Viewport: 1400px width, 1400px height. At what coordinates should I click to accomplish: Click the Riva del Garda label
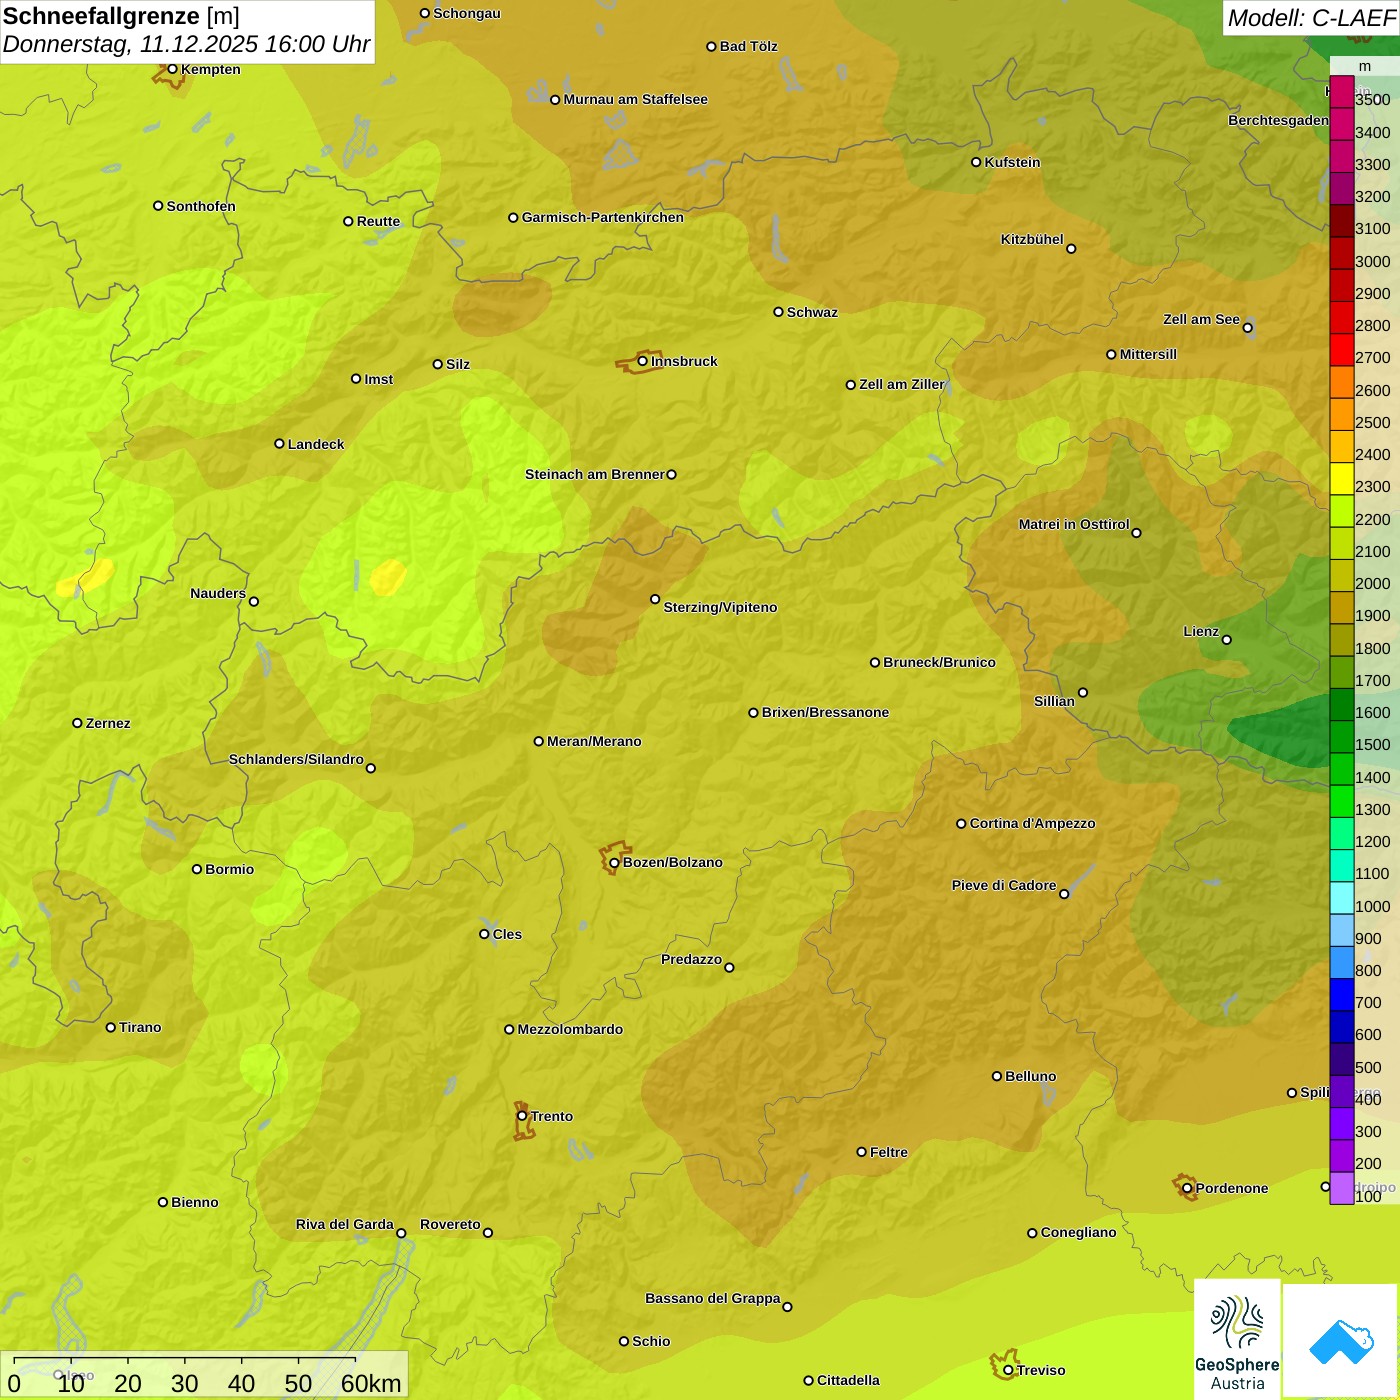pyautogui.click(x=345, y=1224)
